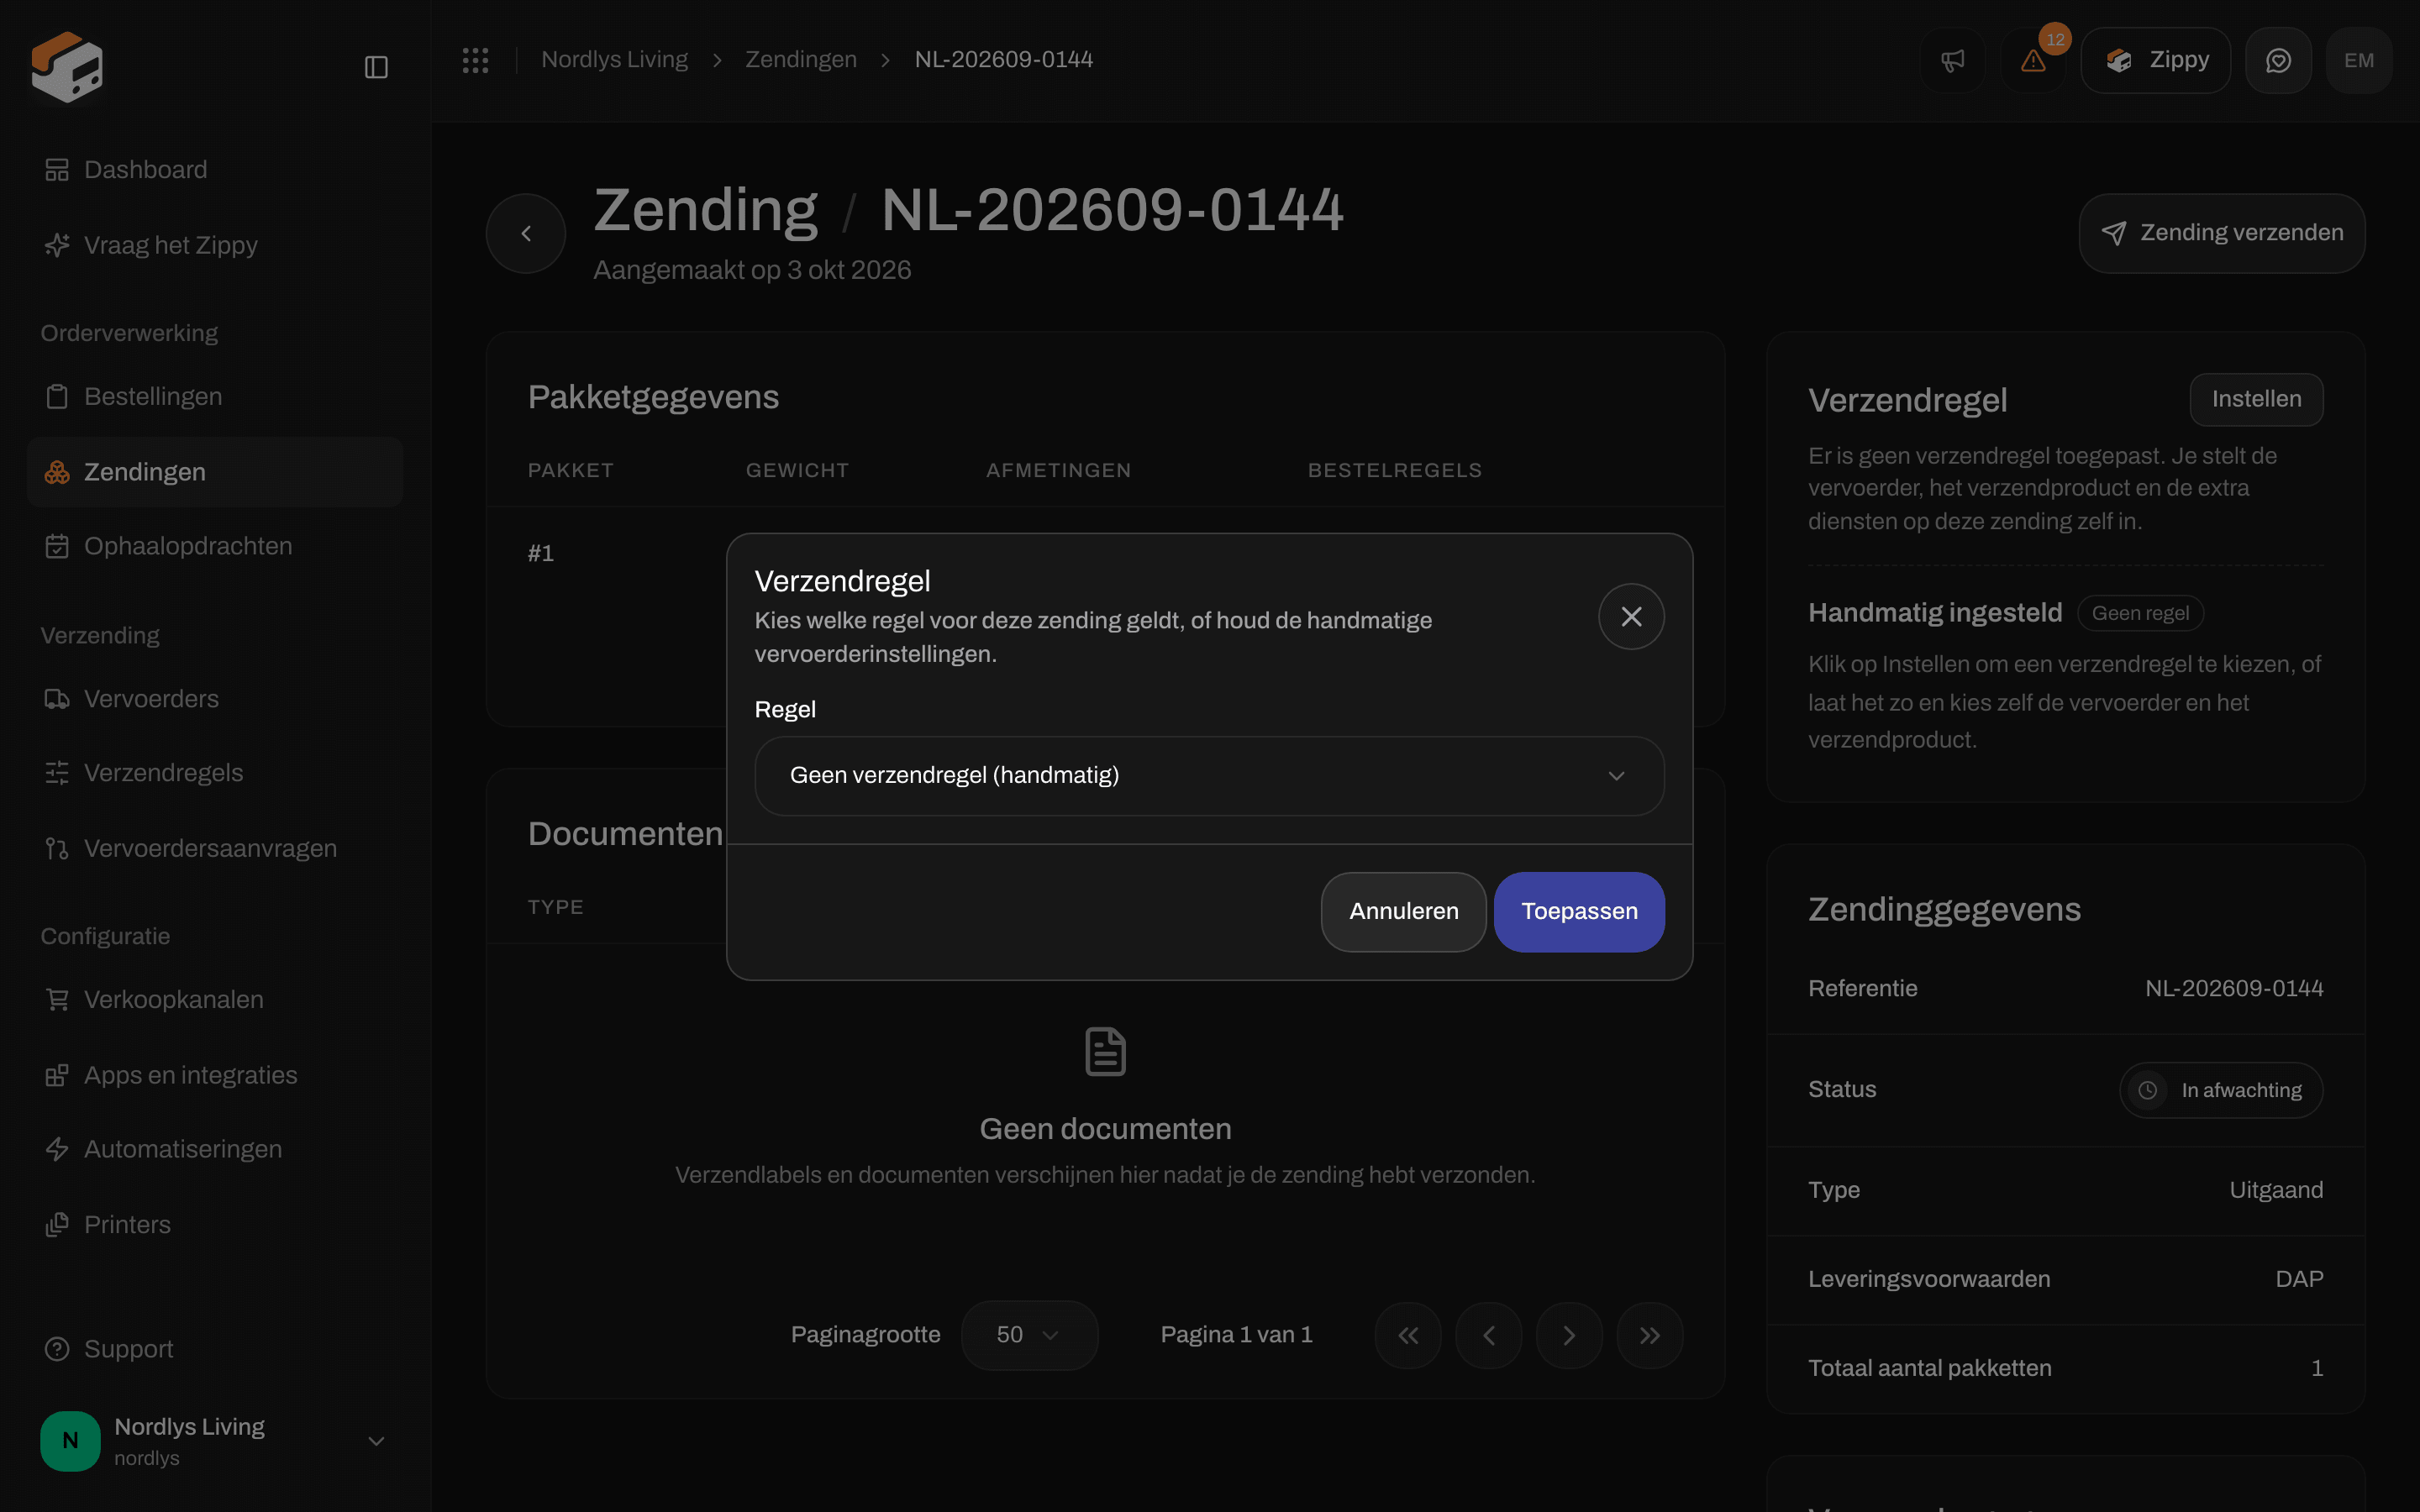Click the Uitgaand type value
This screenshot has width=2420, height=1512.
pyautogui.click(x=2276, y=1190)
